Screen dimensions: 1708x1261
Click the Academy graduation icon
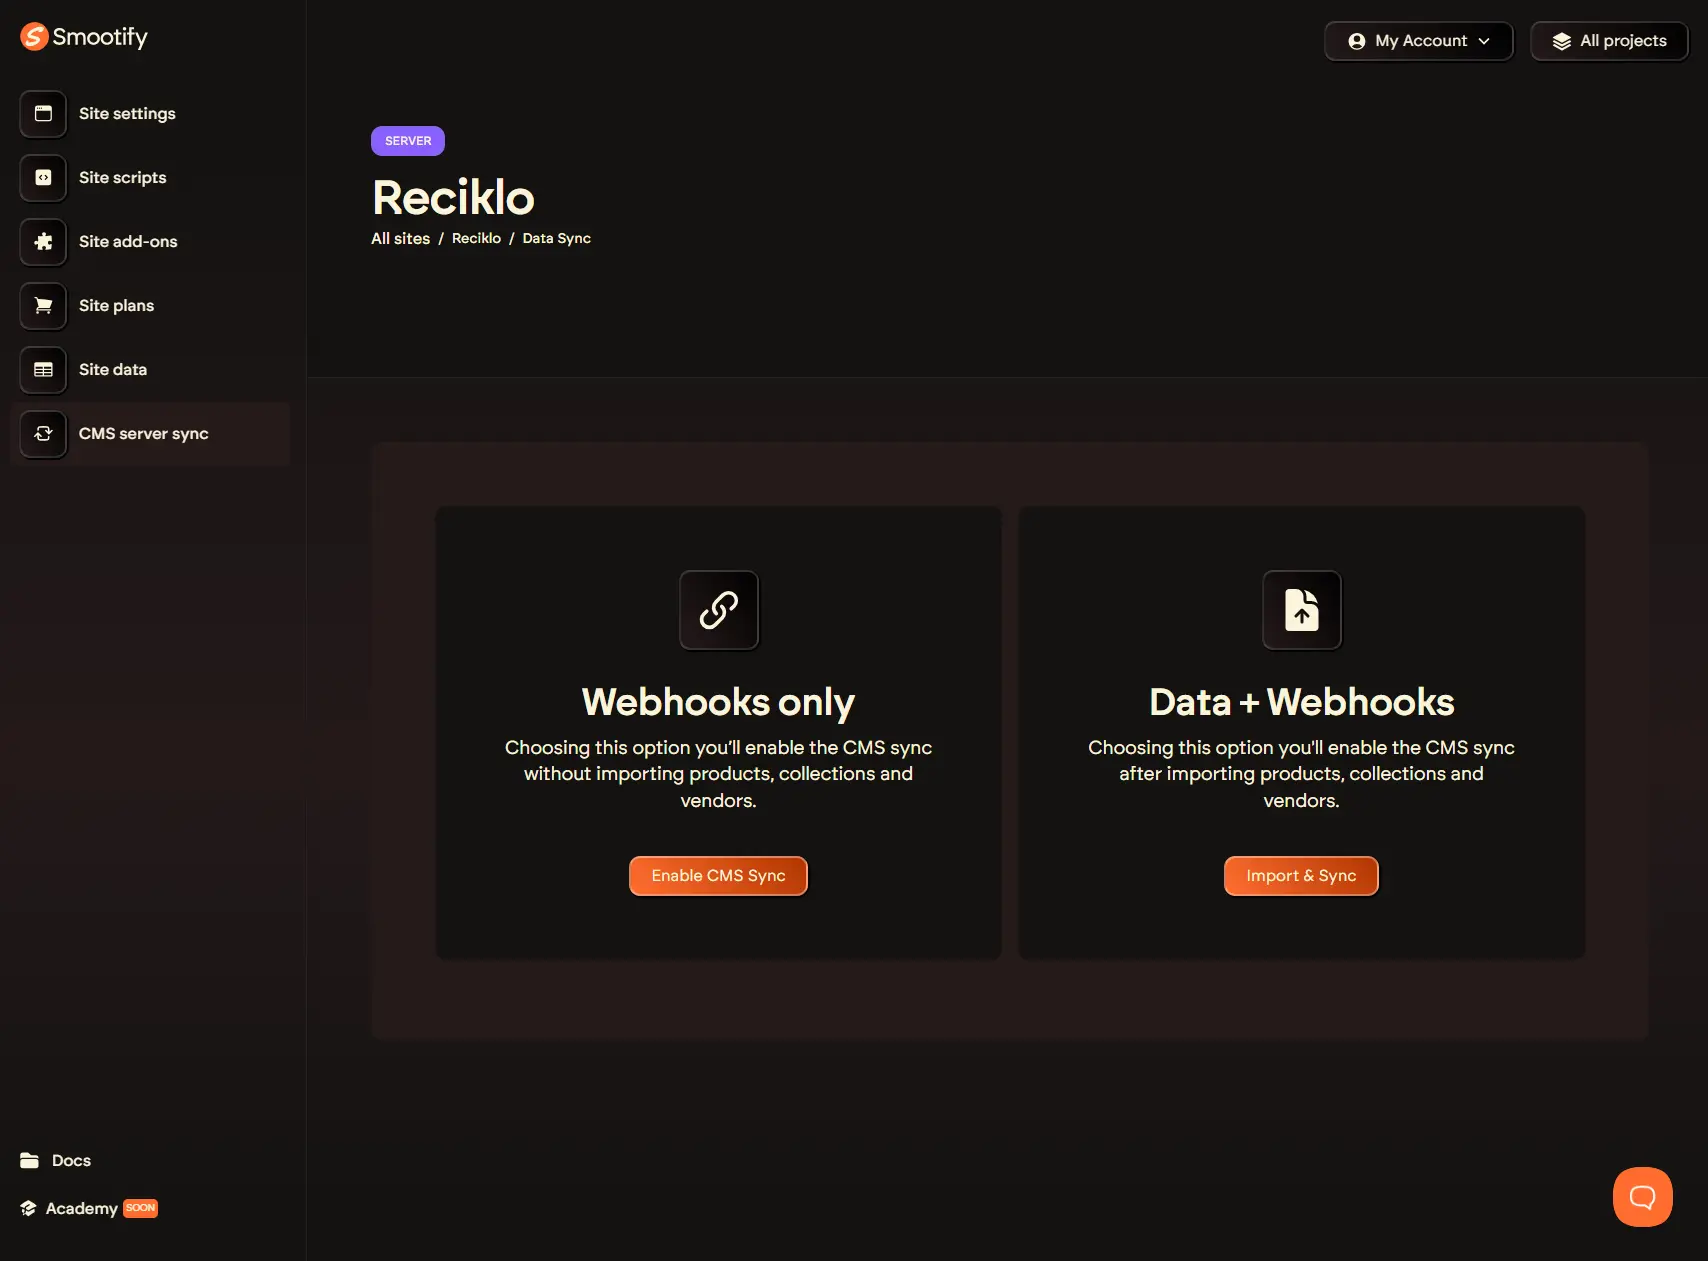(28, 1208)
